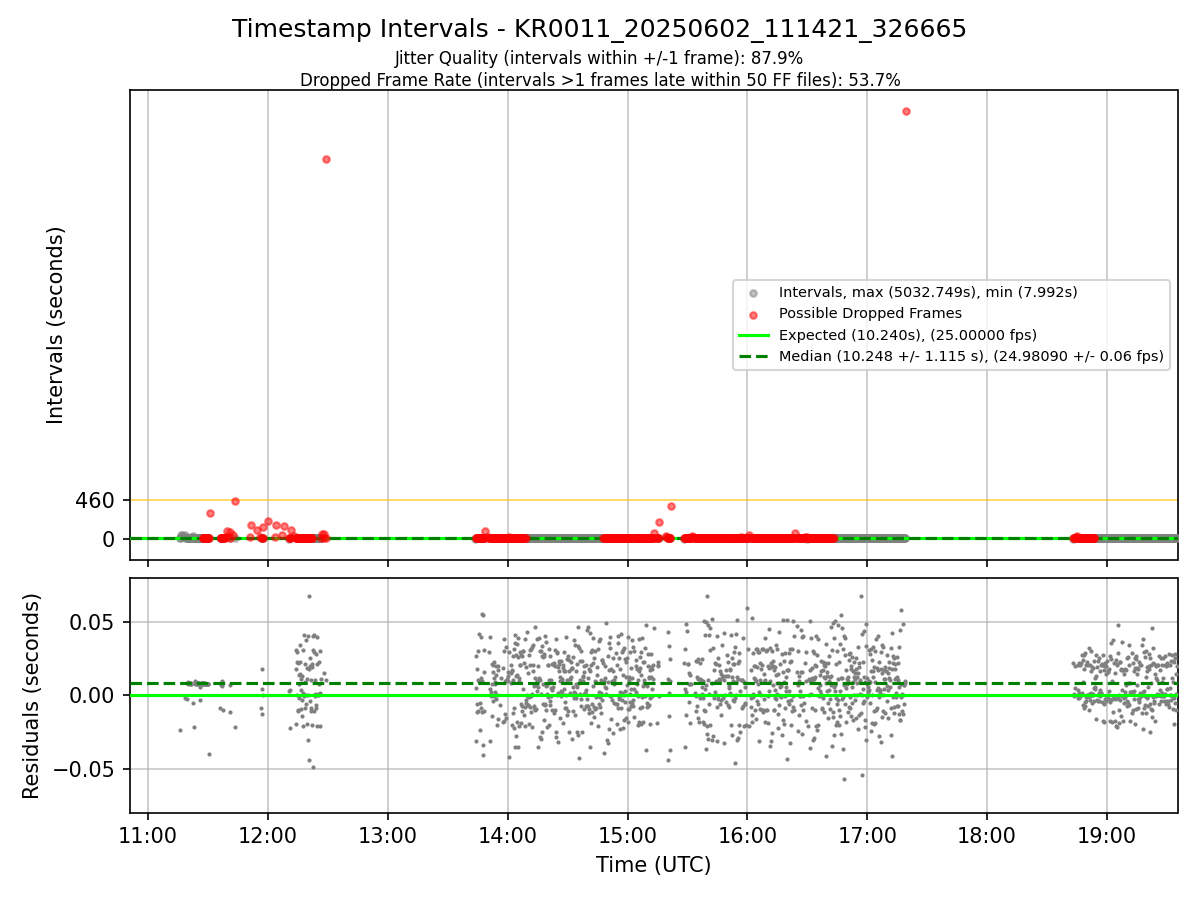Select the 'Jitter Quality' 87.9% subtitle line

point(599,58)
